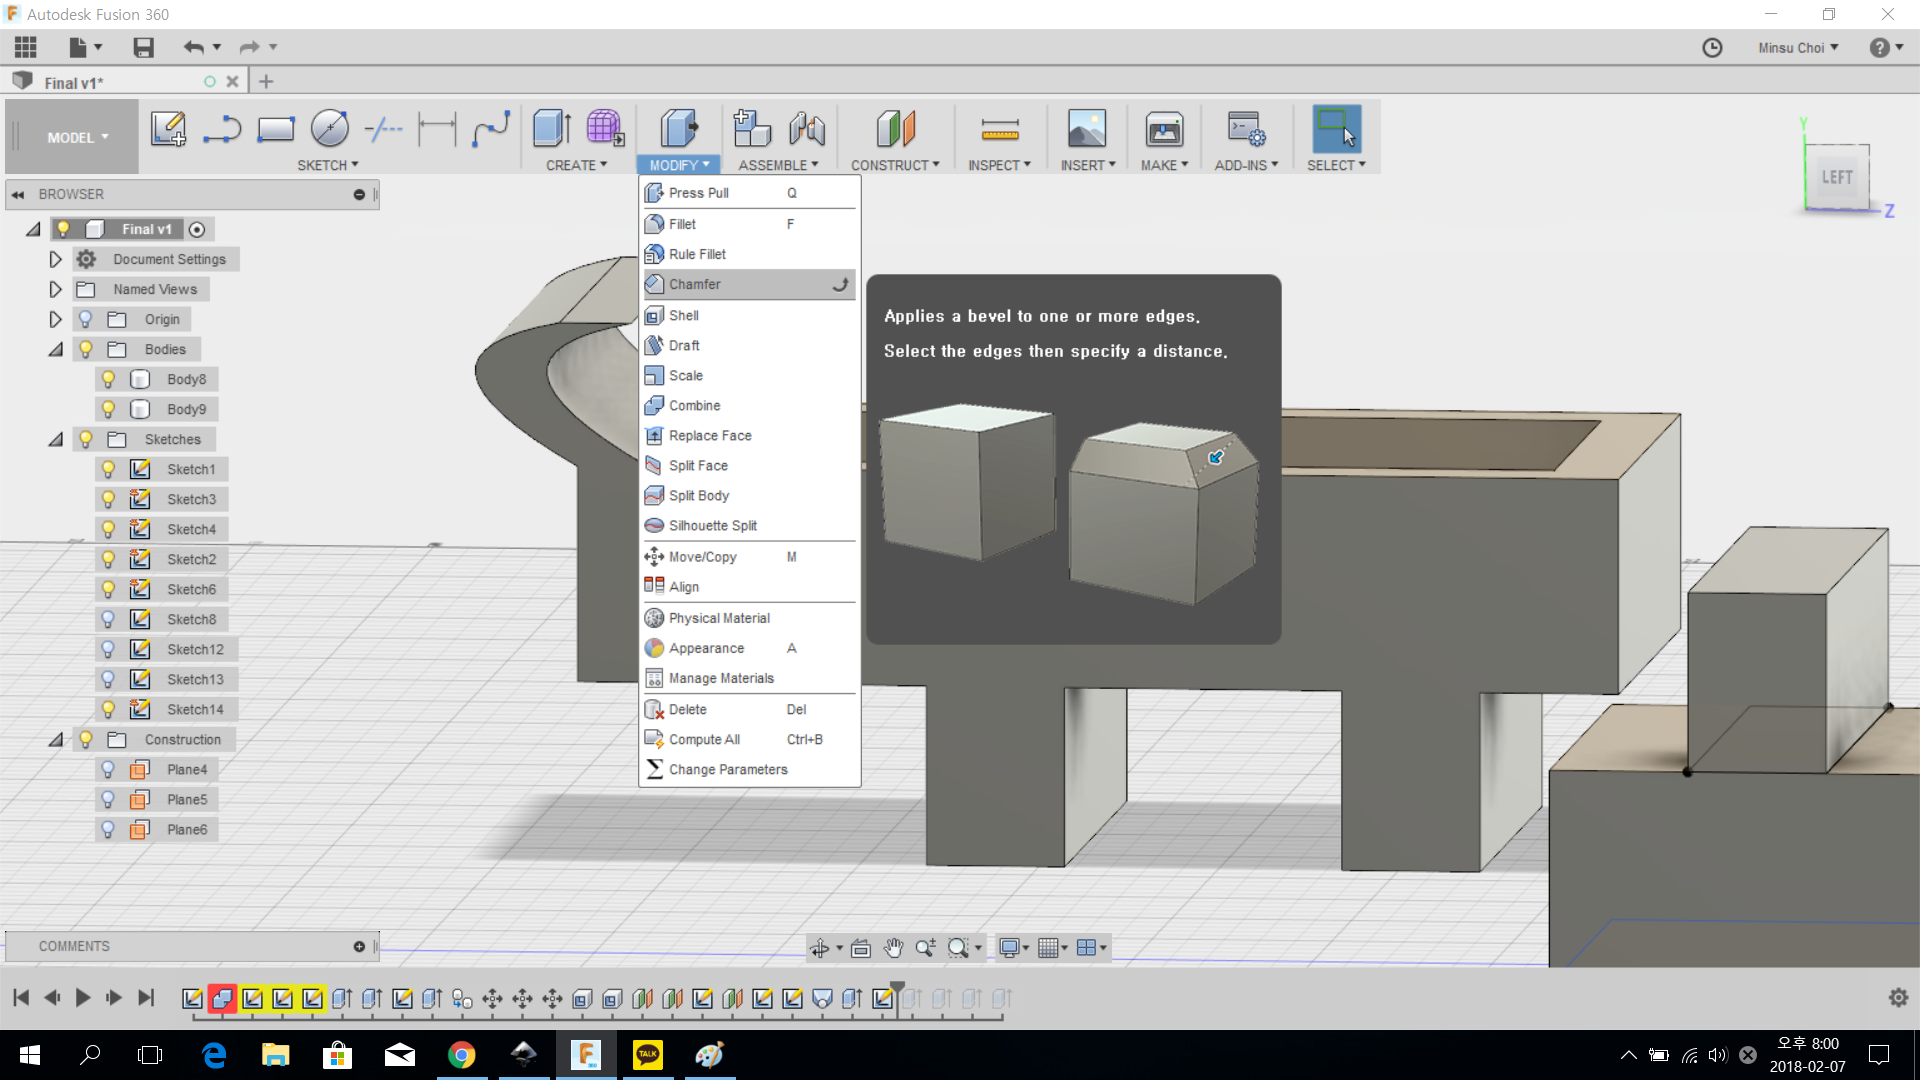Image resolution: width=1920 pixels, height=1080 pixels.
Task: Click the 3D Print make icon
Action: 1164,129
